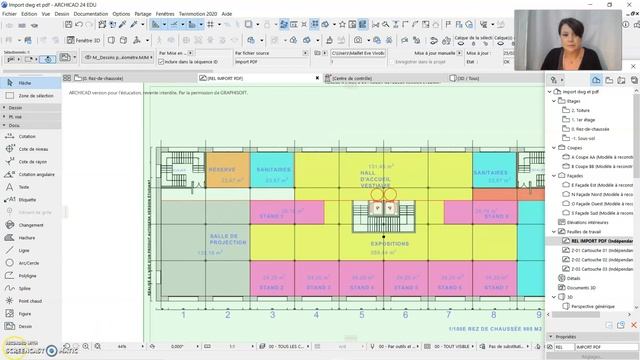The width and height of the screenshot is (640, 360).
Task: Select the Dessin drawing tool
Action: click(31, 326)
